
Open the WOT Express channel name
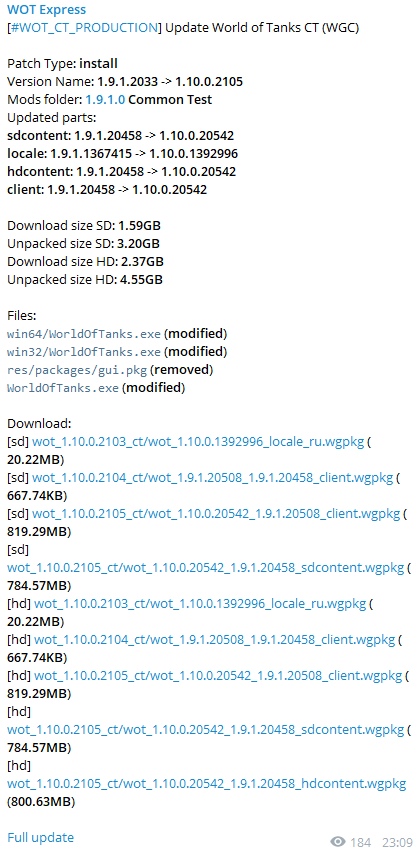tap(46, 10)
